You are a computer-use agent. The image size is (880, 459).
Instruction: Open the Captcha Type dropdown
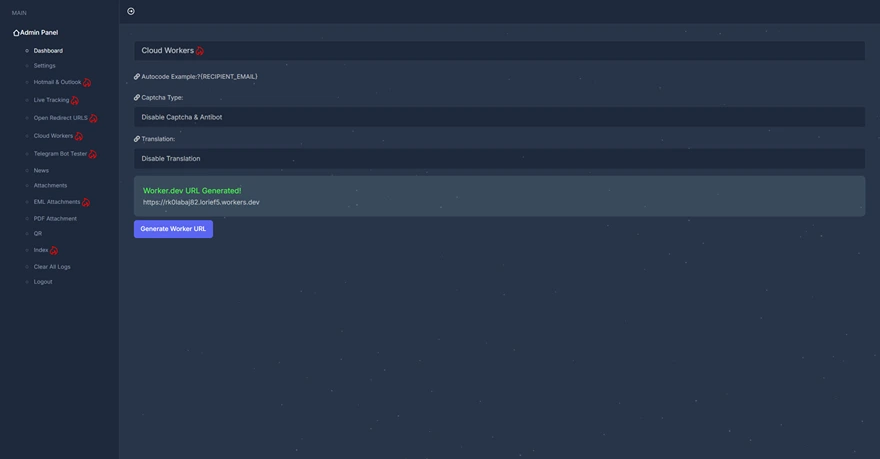(x=499, y=117)
